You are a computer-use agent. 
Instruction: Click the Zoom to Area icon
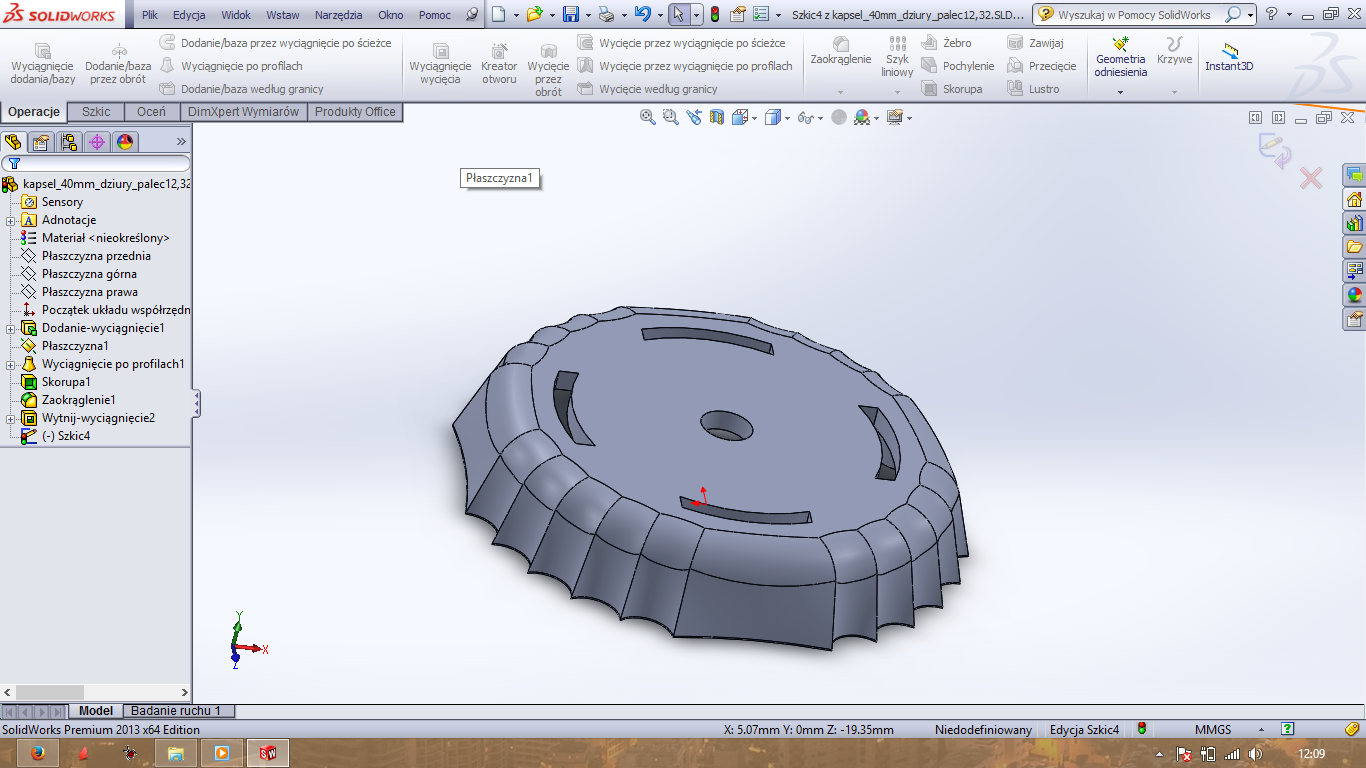pos(671,117)
